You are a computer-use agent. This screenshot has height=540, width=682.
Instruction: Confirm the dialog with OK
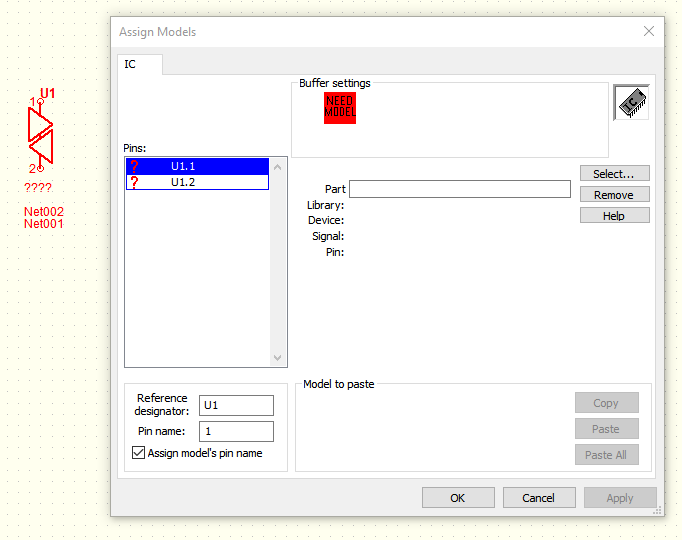point(457,497)
